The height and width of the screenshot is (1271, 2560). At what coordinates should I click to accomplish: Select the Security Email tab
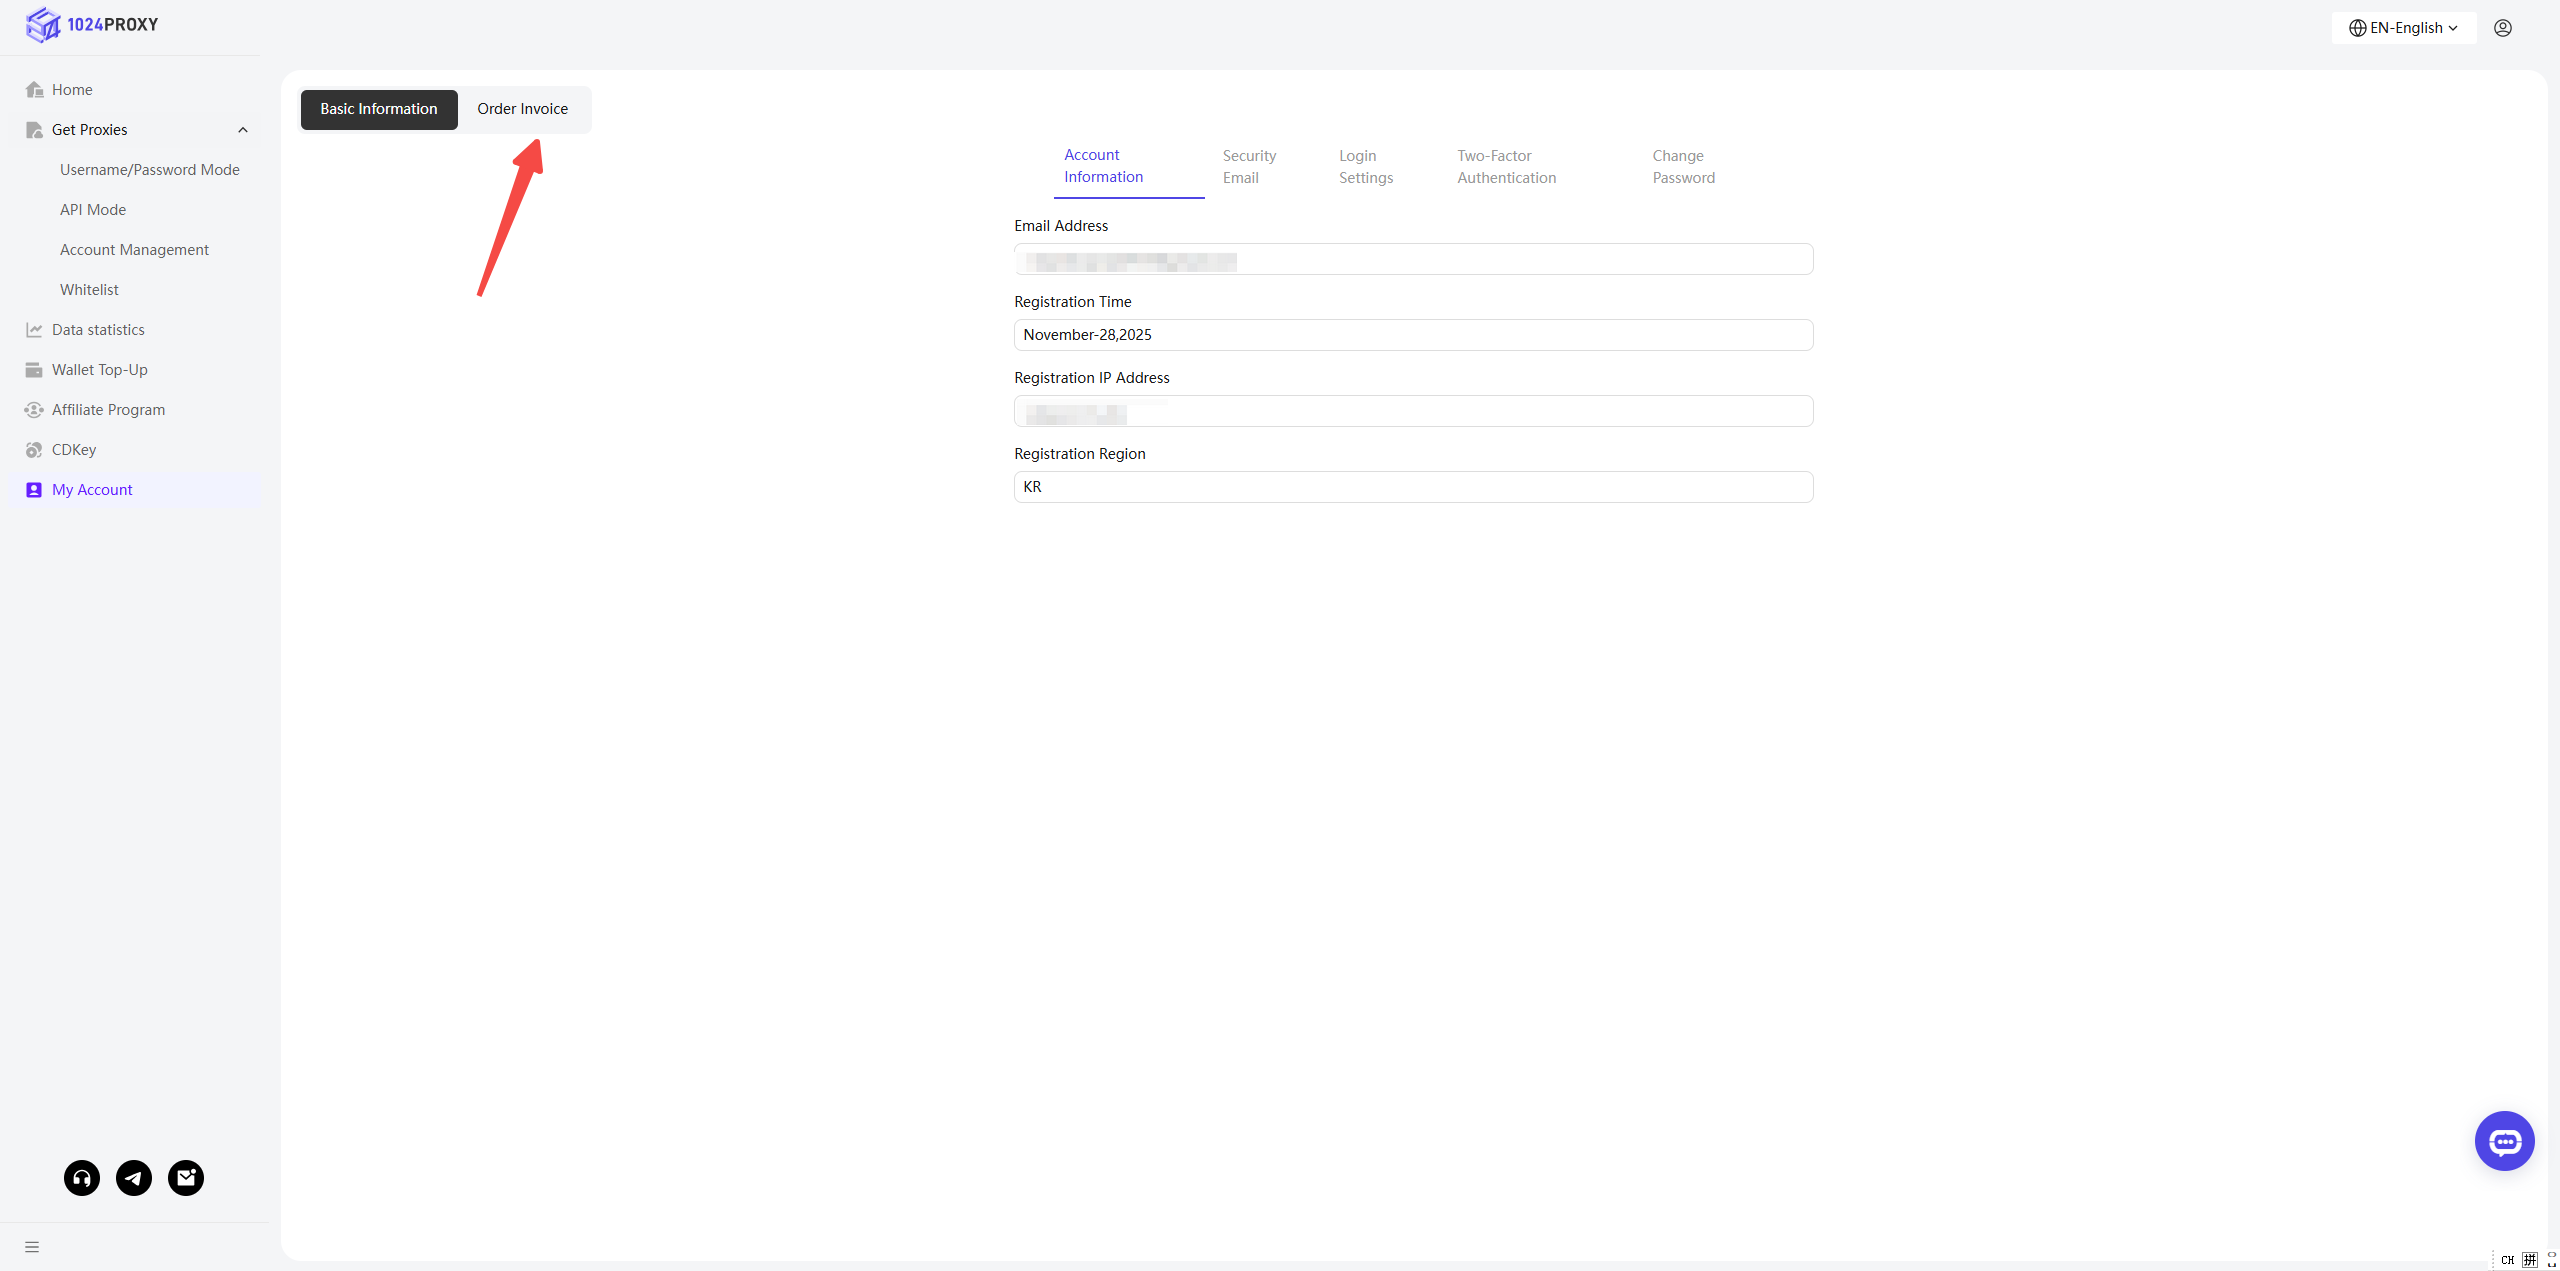(x=1249, y=167)
